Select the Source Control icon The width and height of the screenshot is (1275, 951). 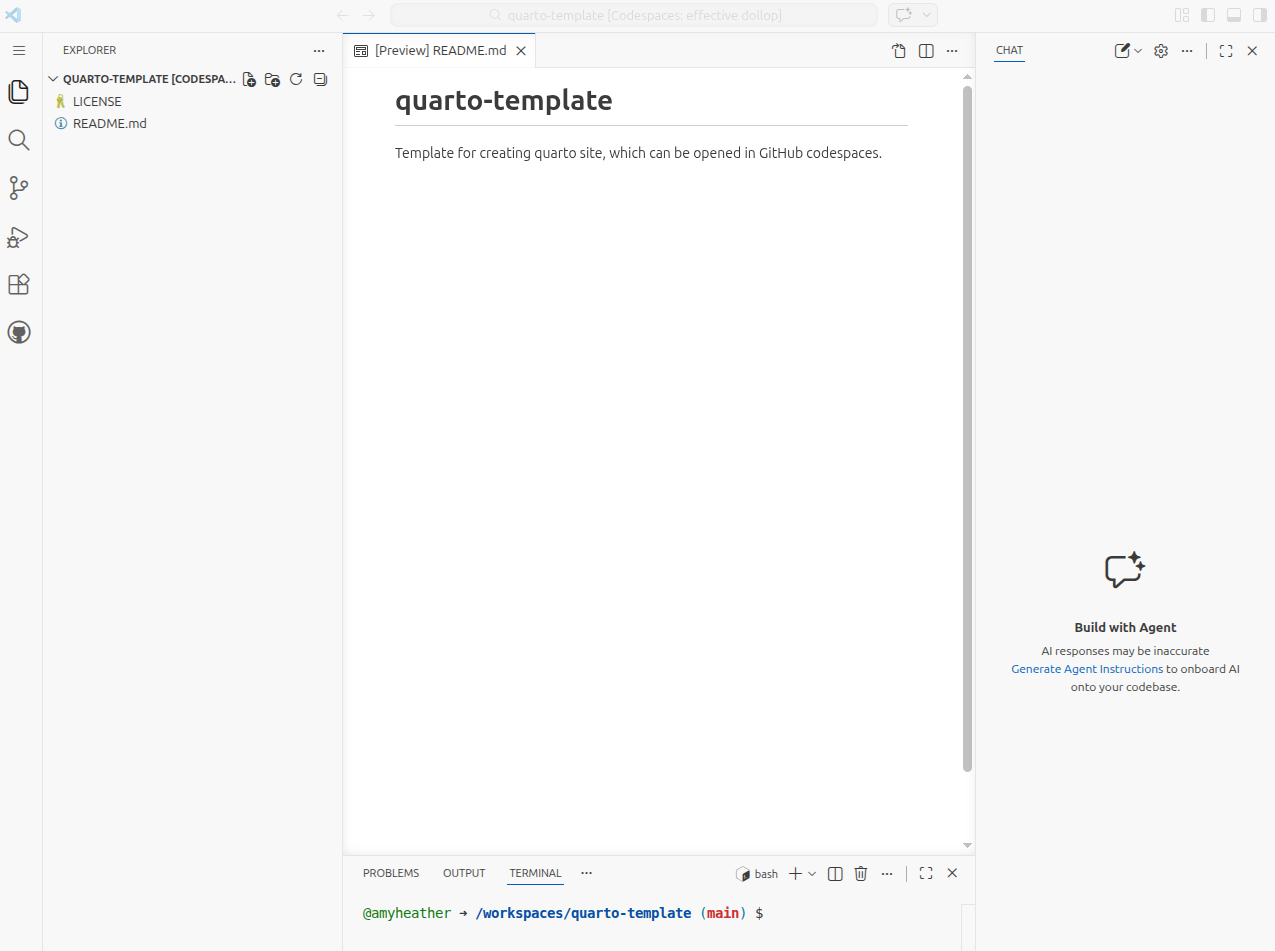coord(18,188)
